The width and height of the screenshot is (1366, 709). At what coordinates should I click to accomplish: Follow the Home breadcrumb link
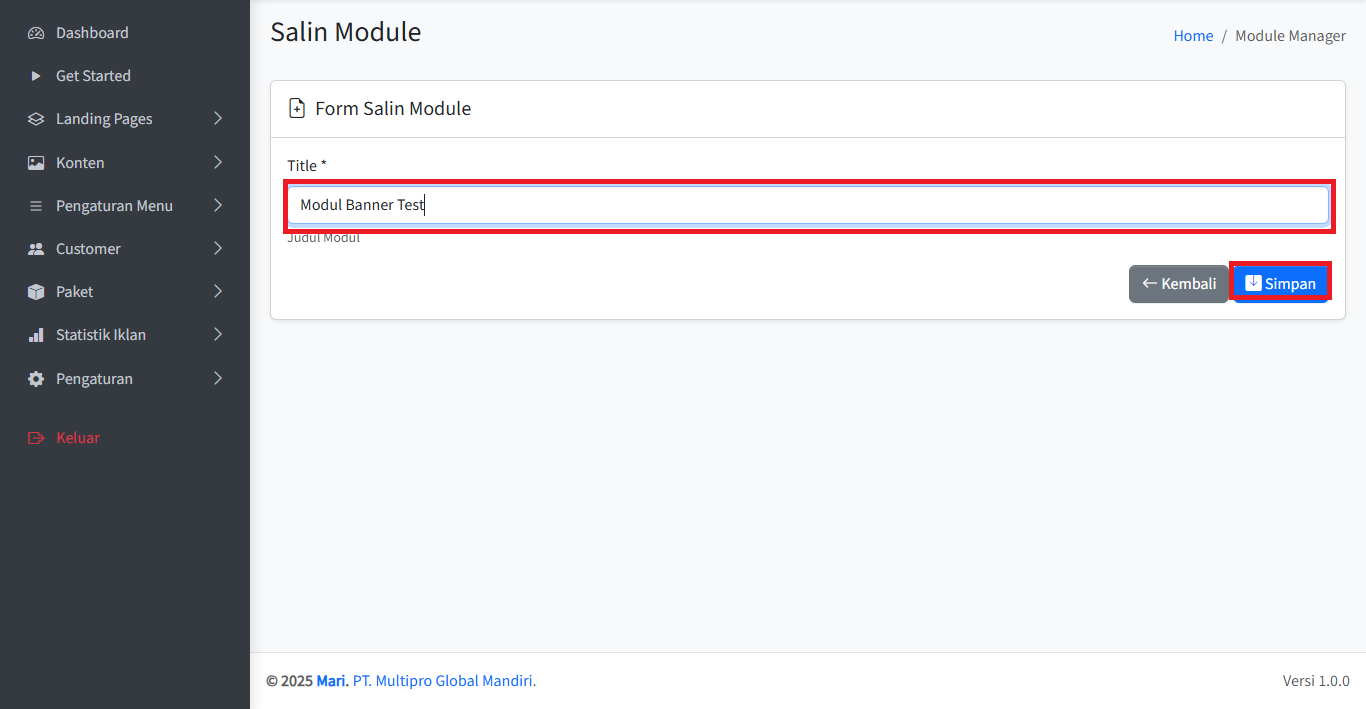[1193, 36]
